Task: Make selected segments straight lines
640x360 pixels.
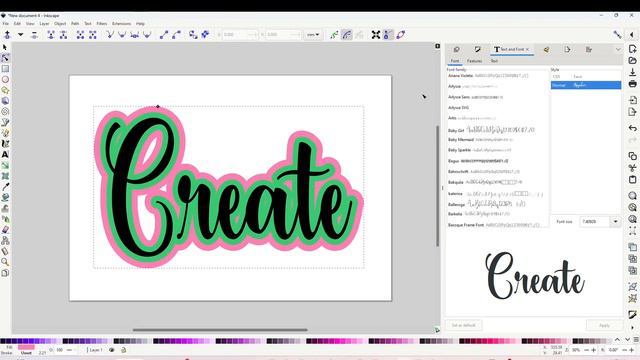Action: coord(164,35)
